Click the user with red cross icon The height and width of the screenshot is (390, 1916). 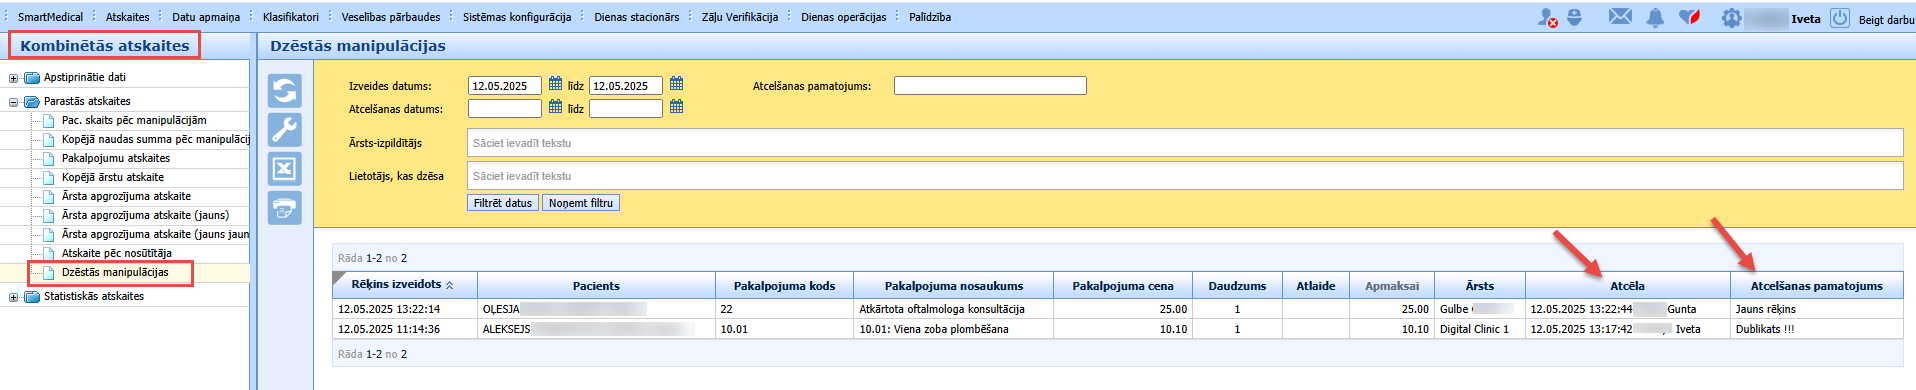point(1547,18)
